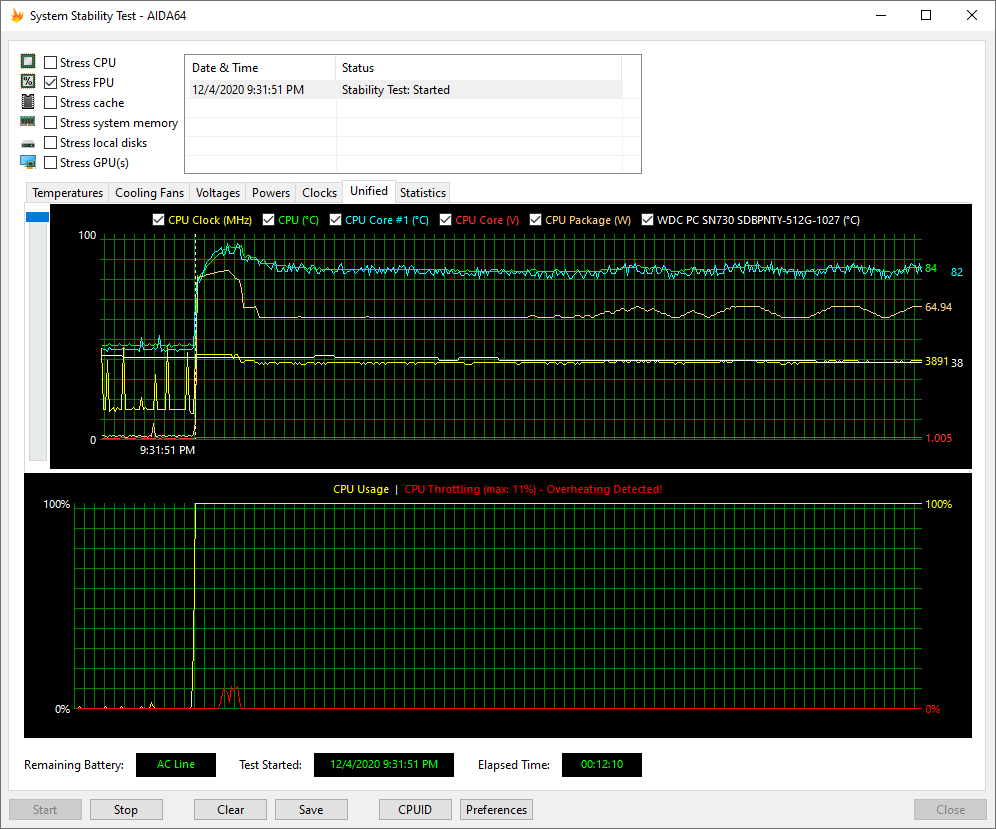Toggle CPU Package (W) graph checkbox
996x829 pixels.
(535, 220)
